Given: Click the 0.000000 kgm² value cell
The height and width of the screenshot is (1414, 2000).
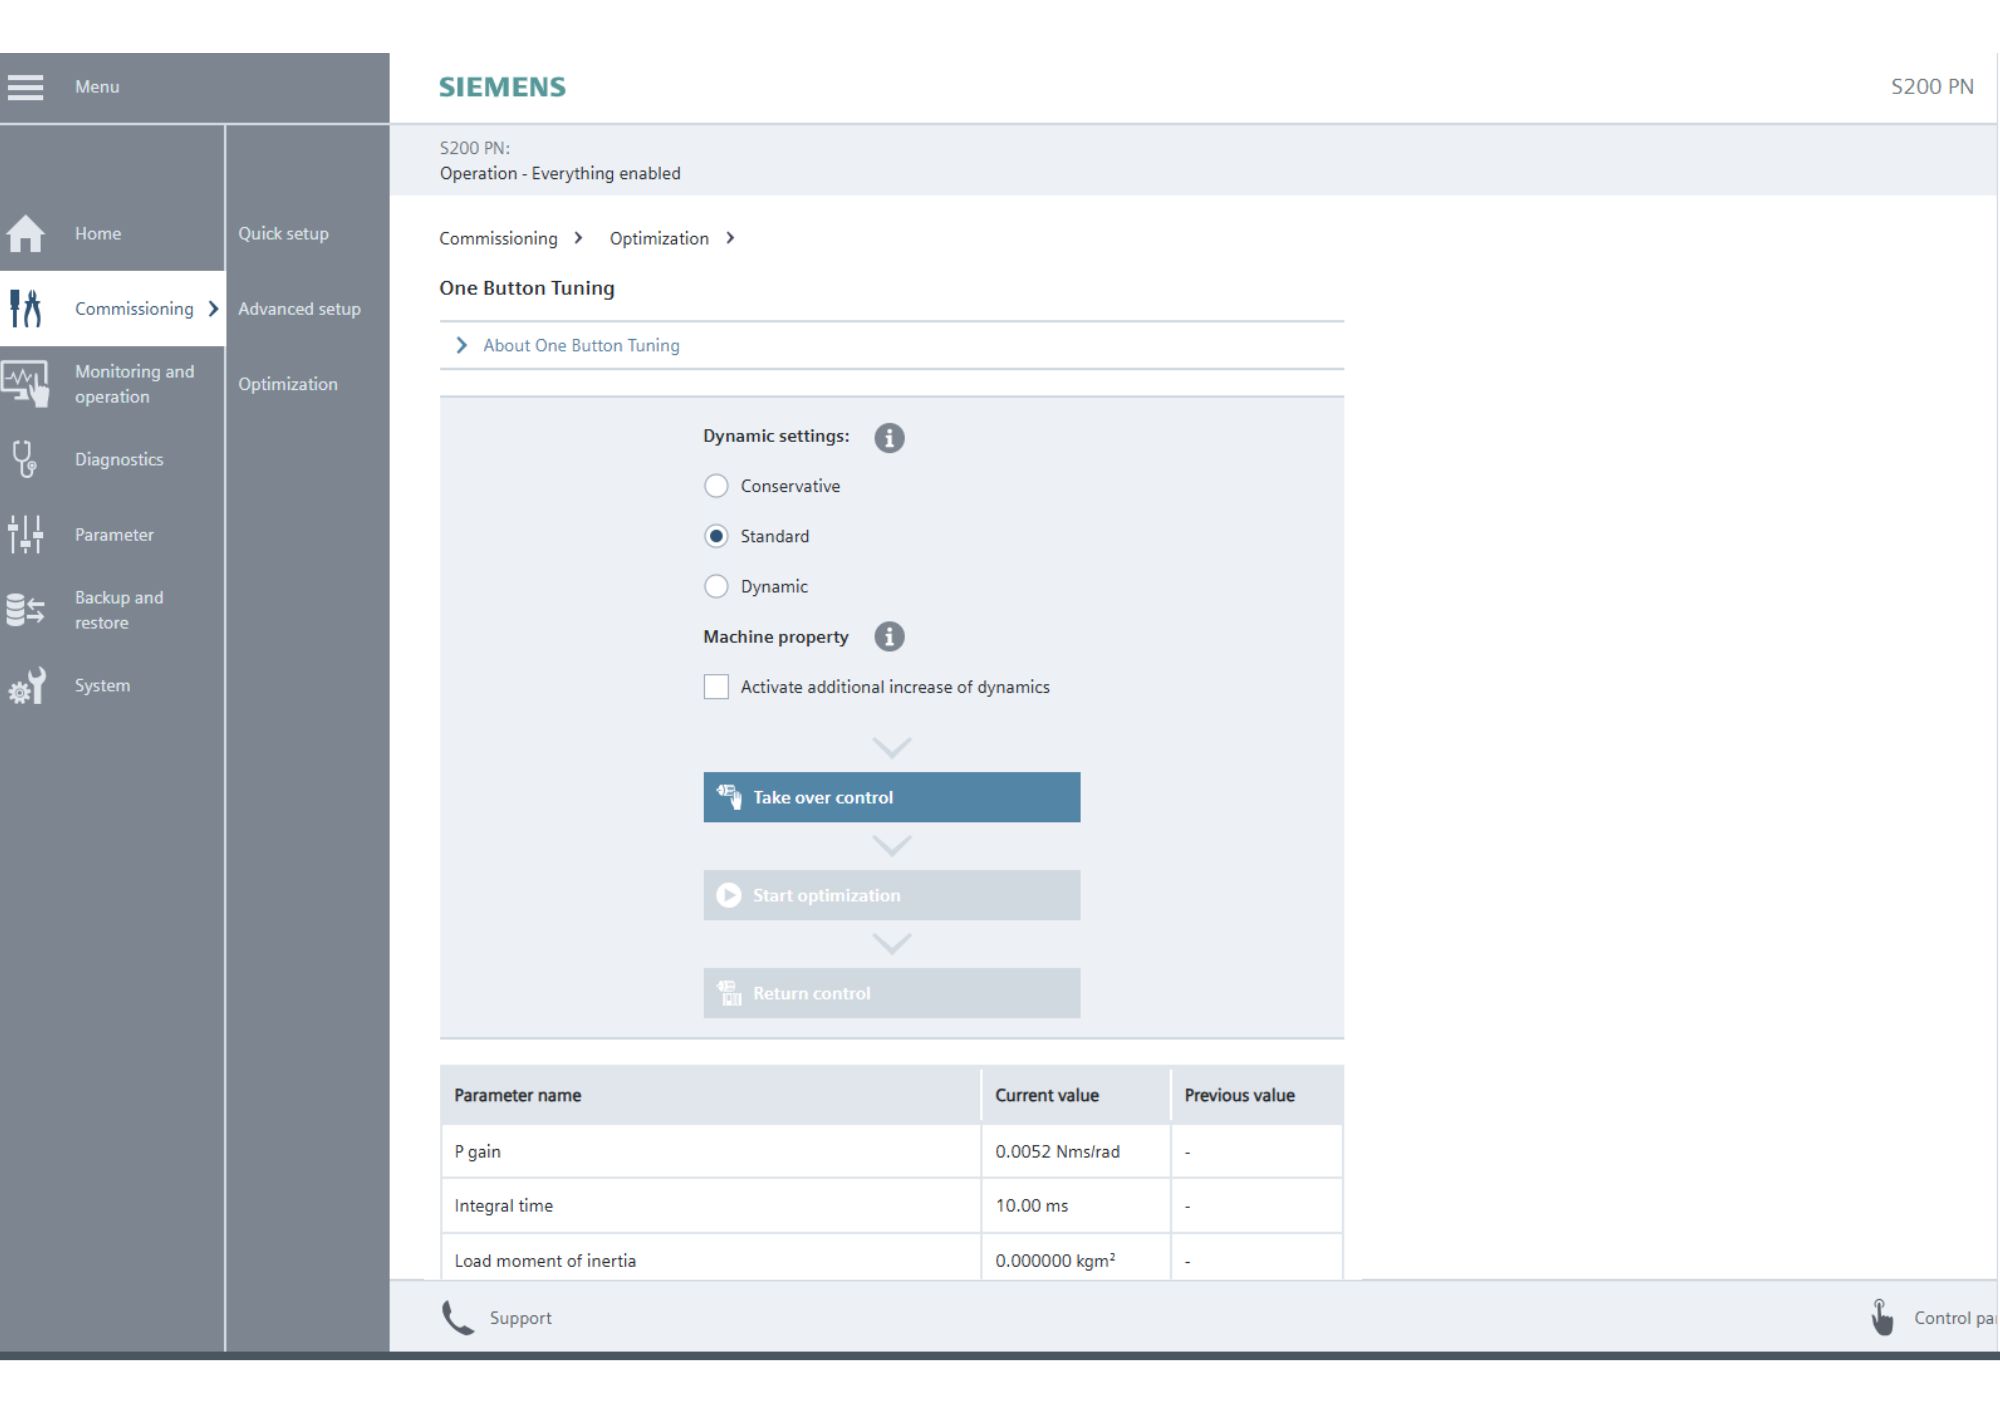Looking at the screenshot, I should pos(1075,1258).
